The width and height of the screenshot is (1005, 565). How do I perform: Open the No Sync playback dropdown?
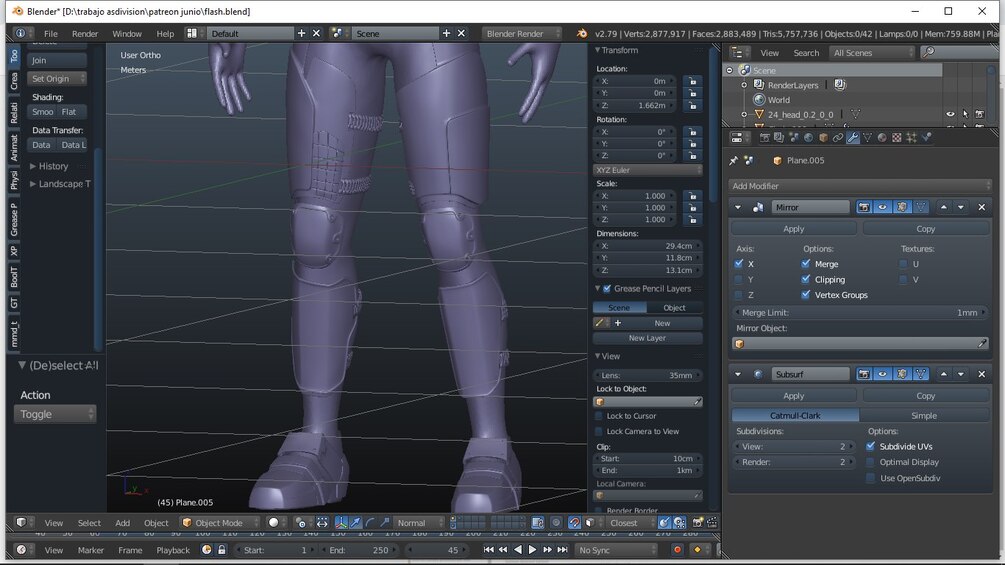(x=615, y=550)
